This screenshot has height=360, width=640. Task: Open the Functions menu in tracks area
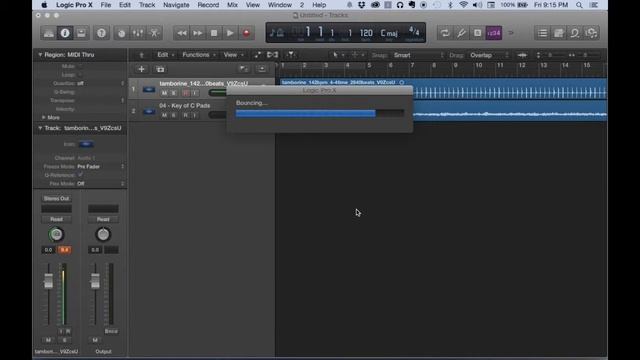[x=199, y=55]
